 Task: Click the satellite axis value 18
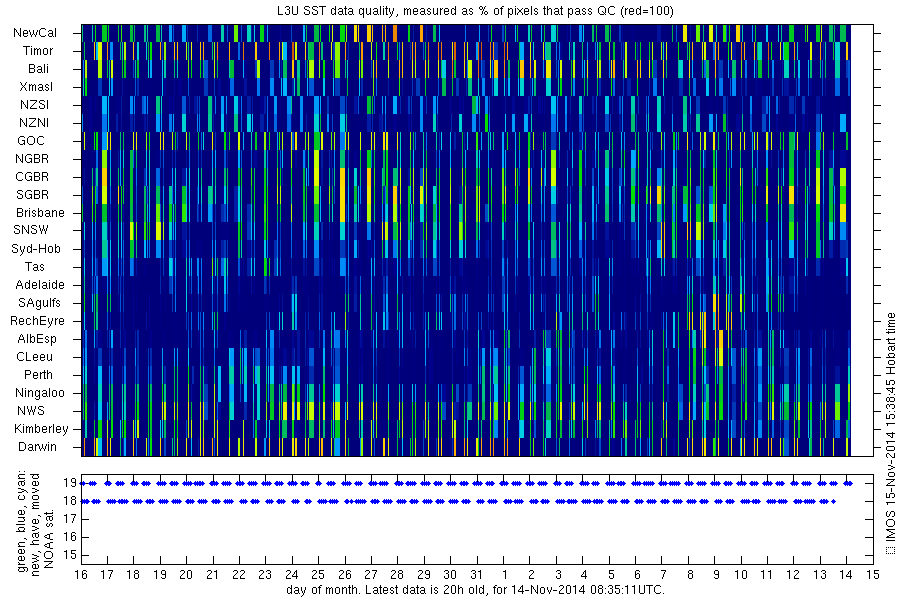[x=70, y=501]
